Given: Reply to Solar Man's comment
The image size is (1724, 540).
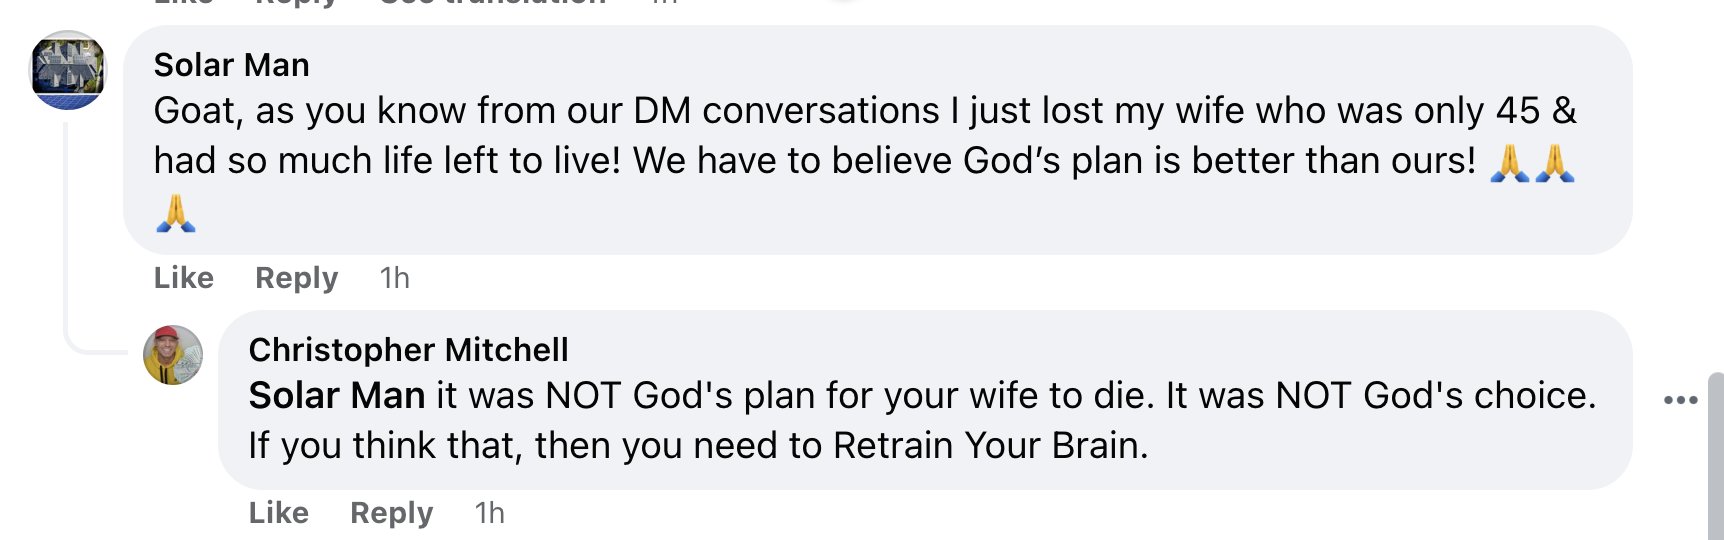Looking at the screenshot, I should click(x=296, y=278).
